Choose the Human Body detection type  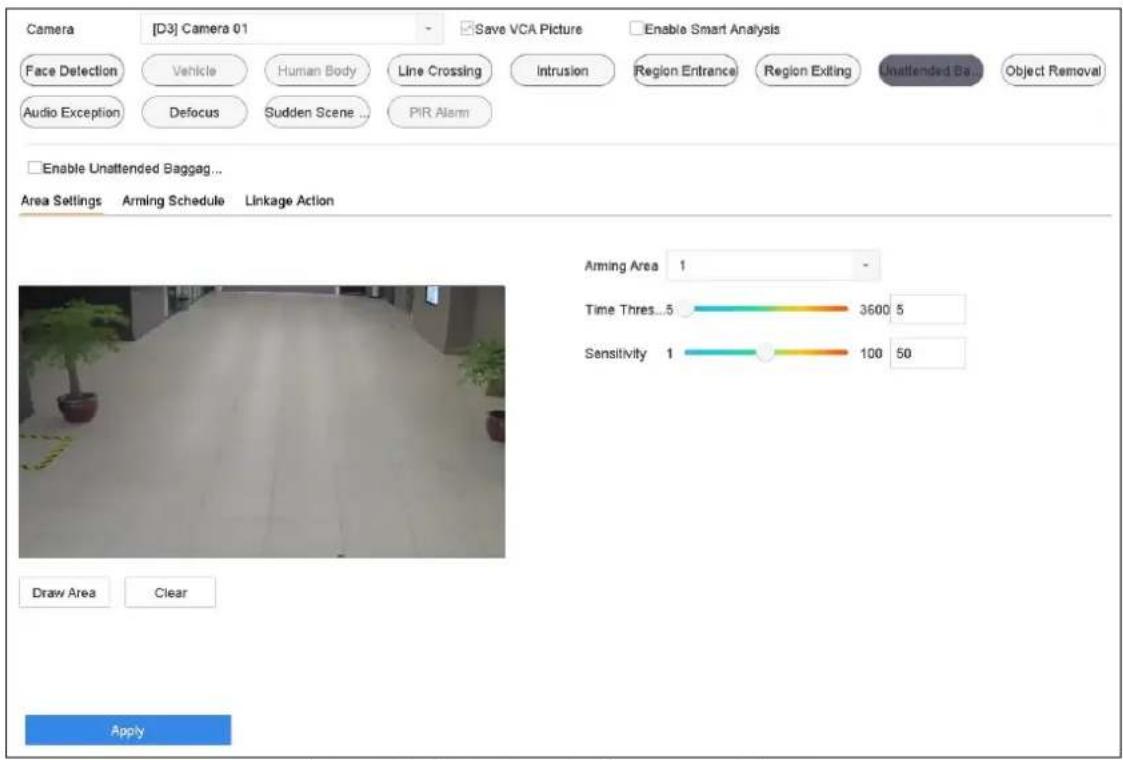317,71
